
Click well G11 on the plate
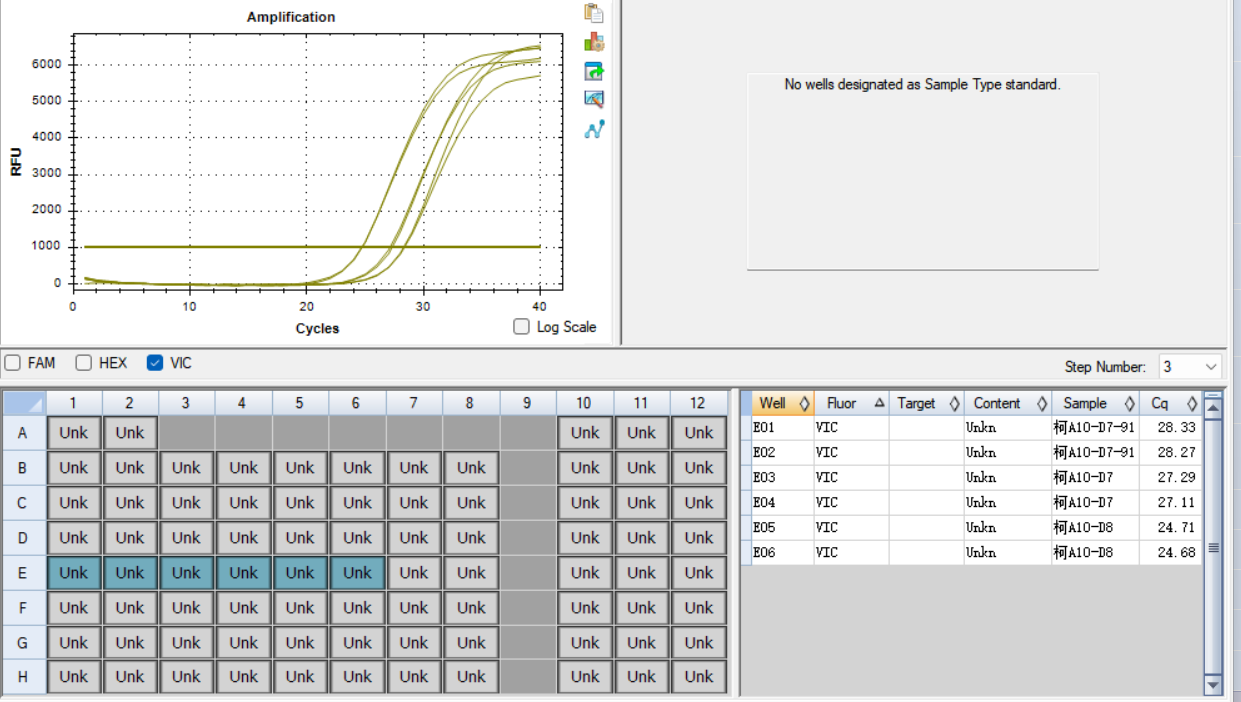click(642, 643)
